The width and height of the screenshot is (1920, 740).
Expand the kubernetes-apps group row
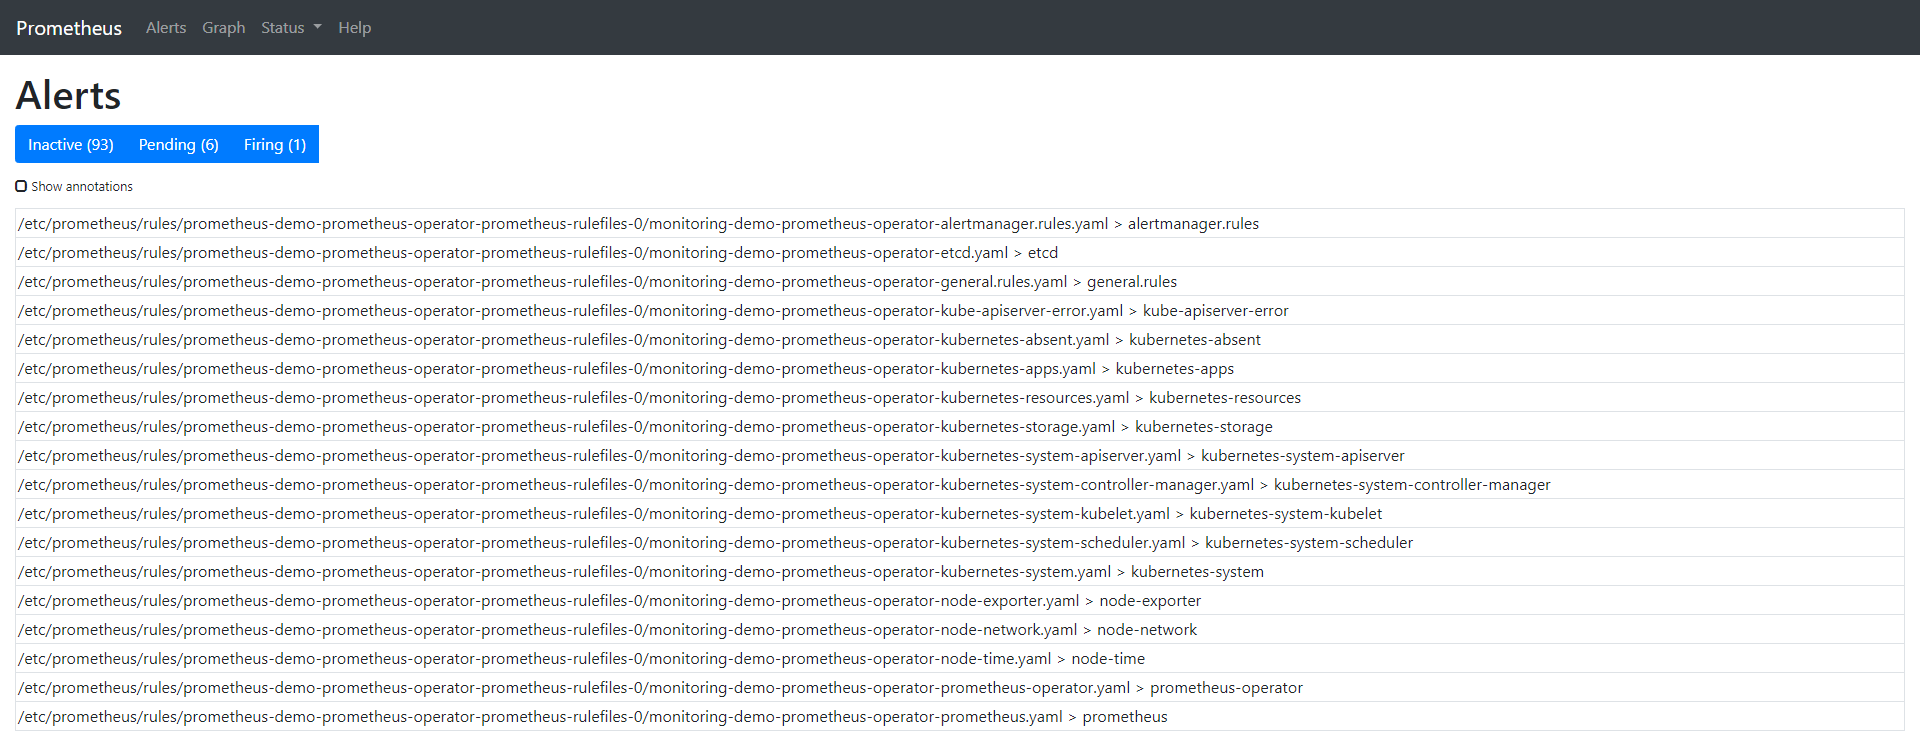[960, 369]
